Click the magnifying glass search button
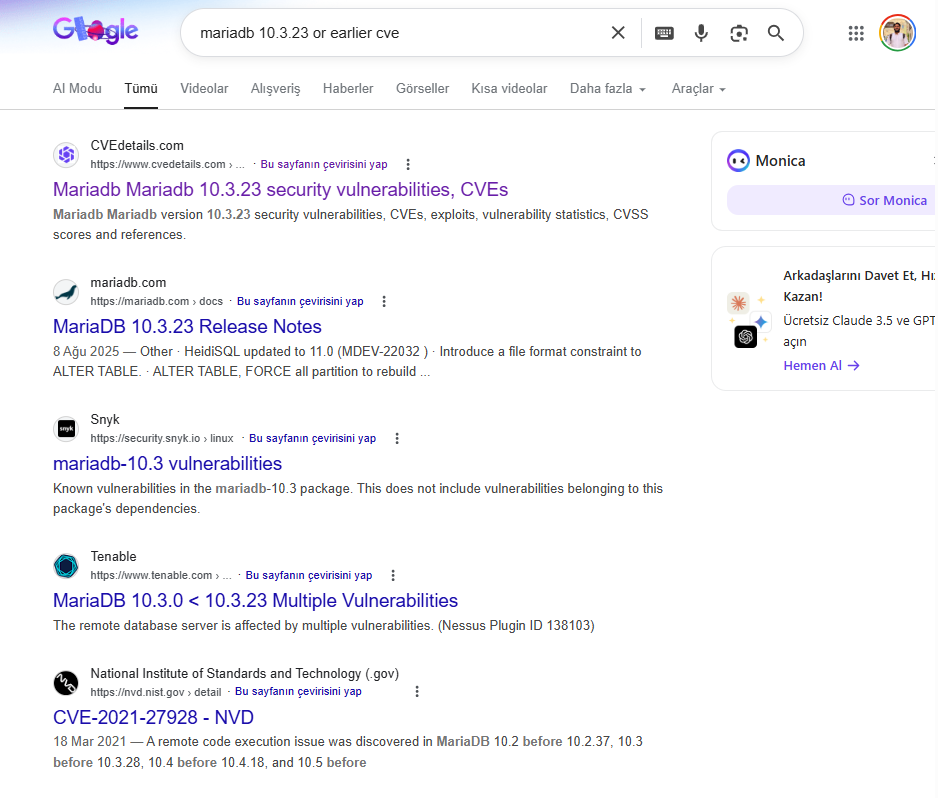 (776, 33)
